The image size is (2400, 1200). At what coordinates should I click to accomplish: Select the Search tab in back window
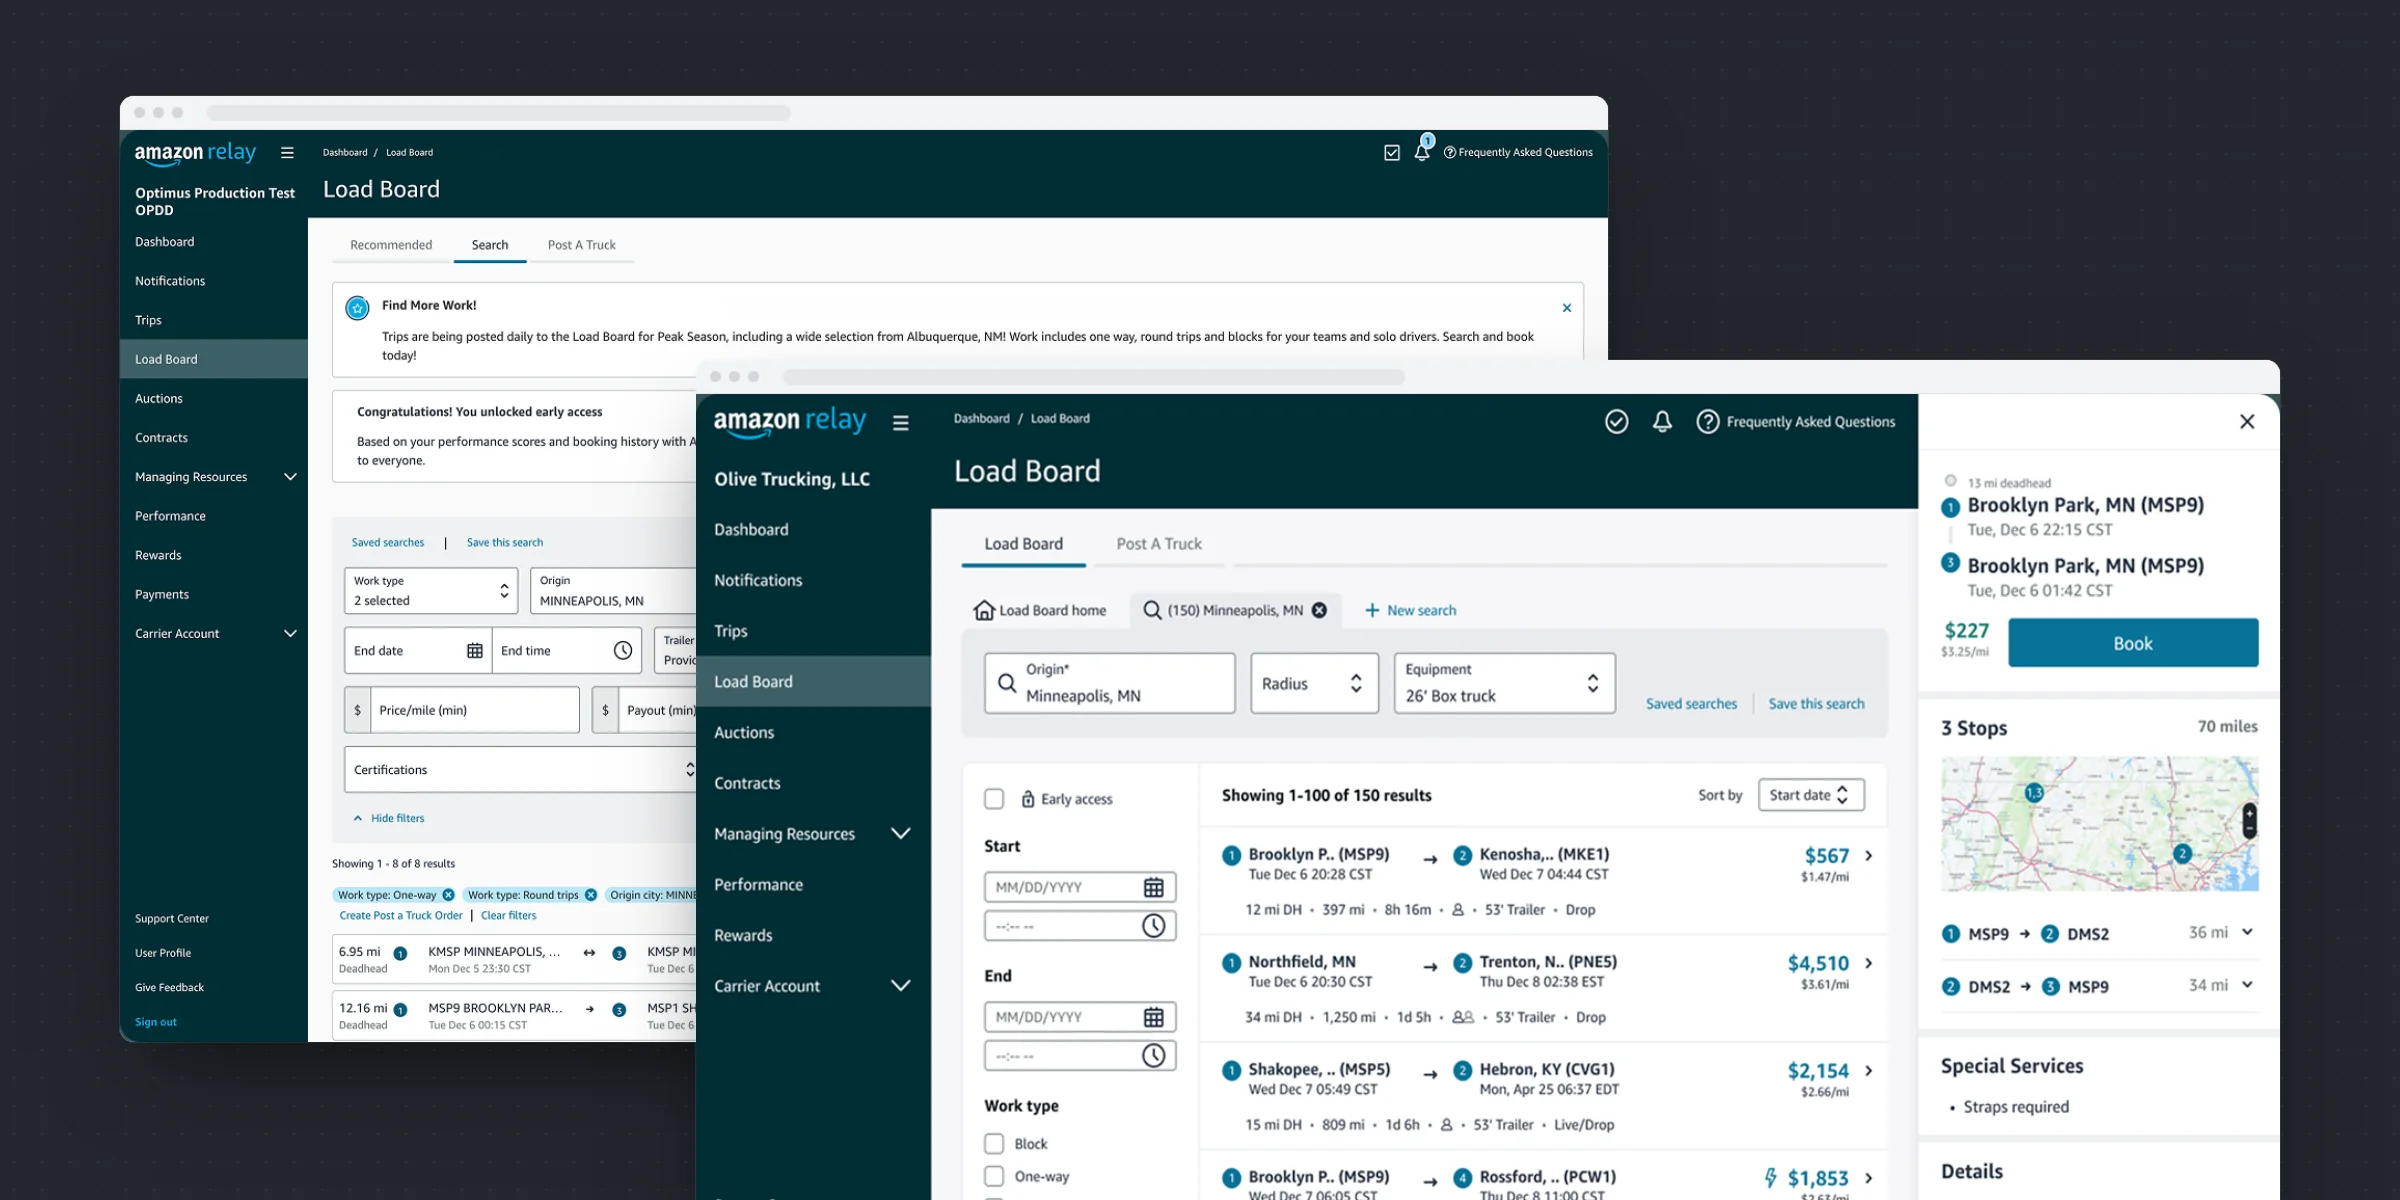pyautogui.click(x=490, y=245)
